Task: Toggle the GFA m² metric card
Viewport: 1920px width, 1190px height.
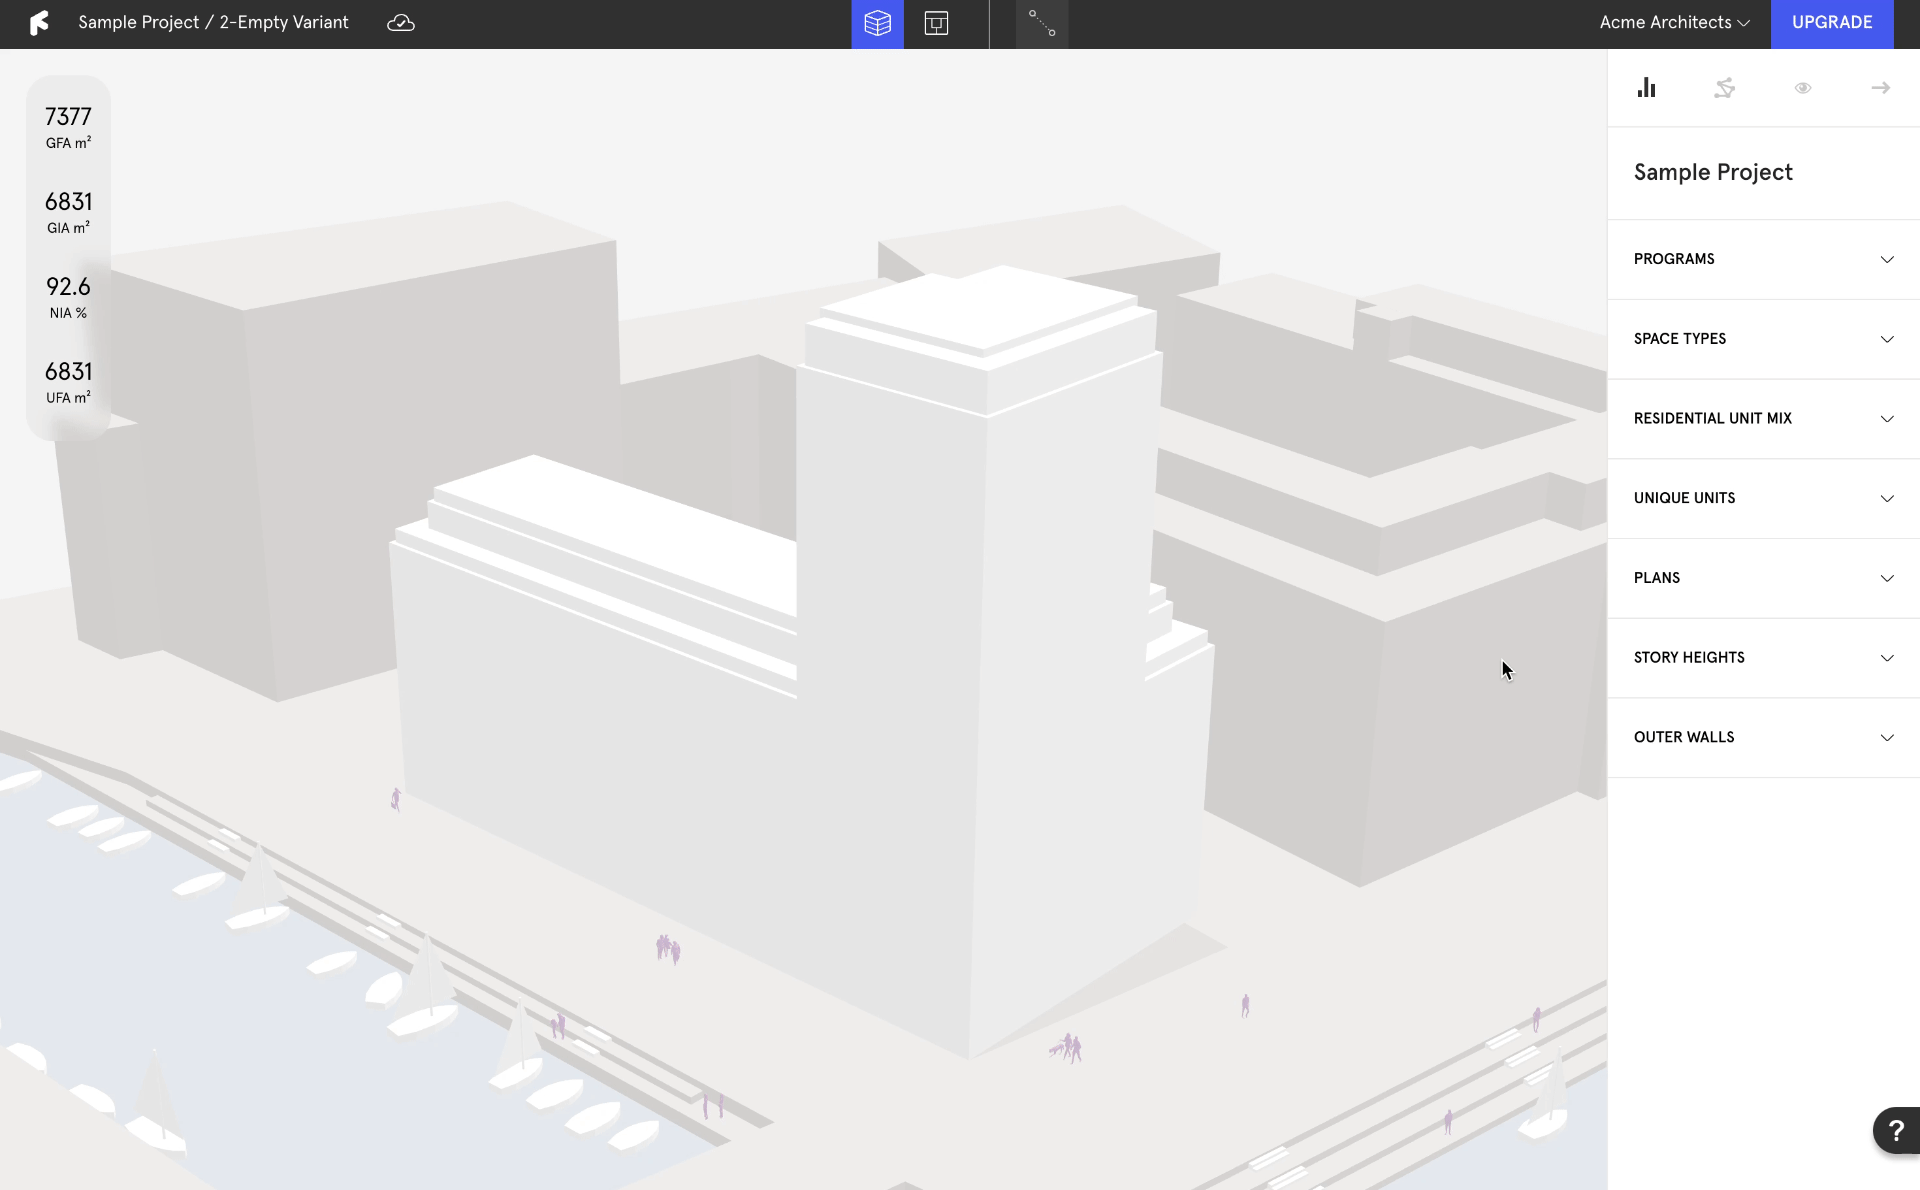Action: (68, 127)
